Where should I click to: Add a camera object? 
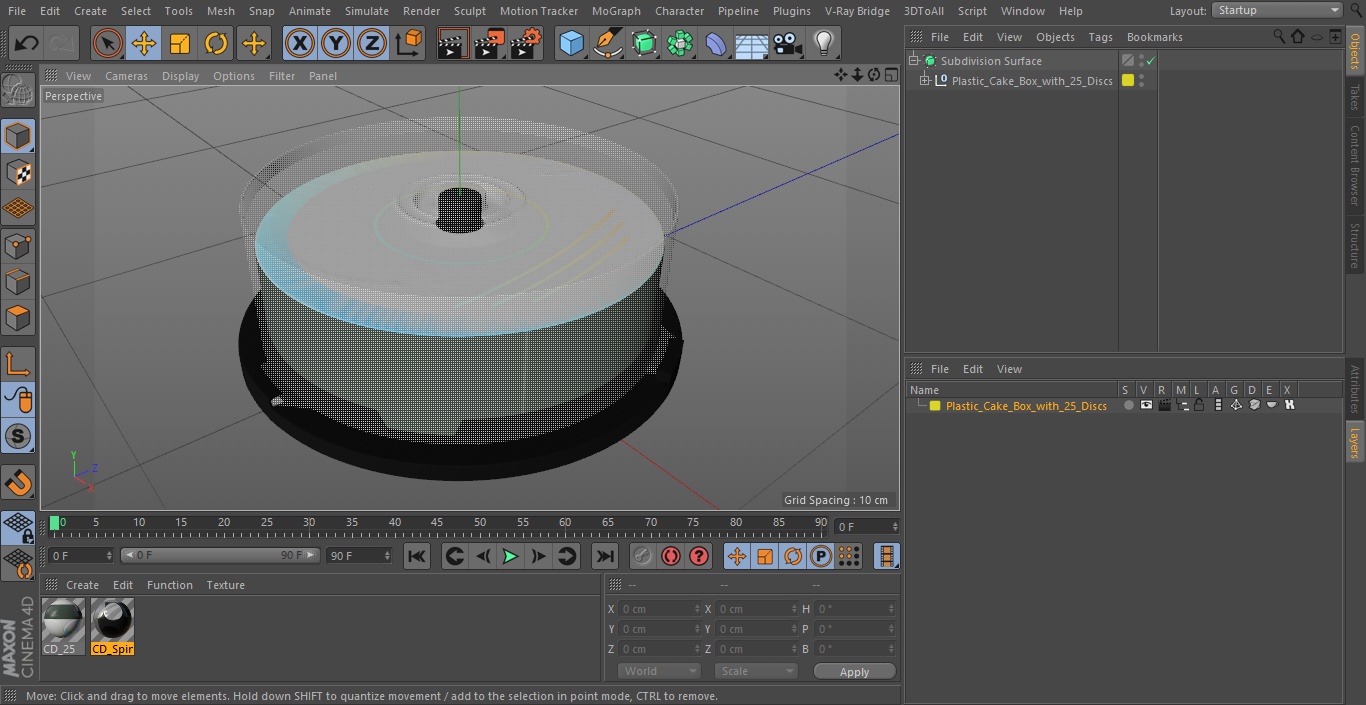pyautogui.click(x=788, y=43)
